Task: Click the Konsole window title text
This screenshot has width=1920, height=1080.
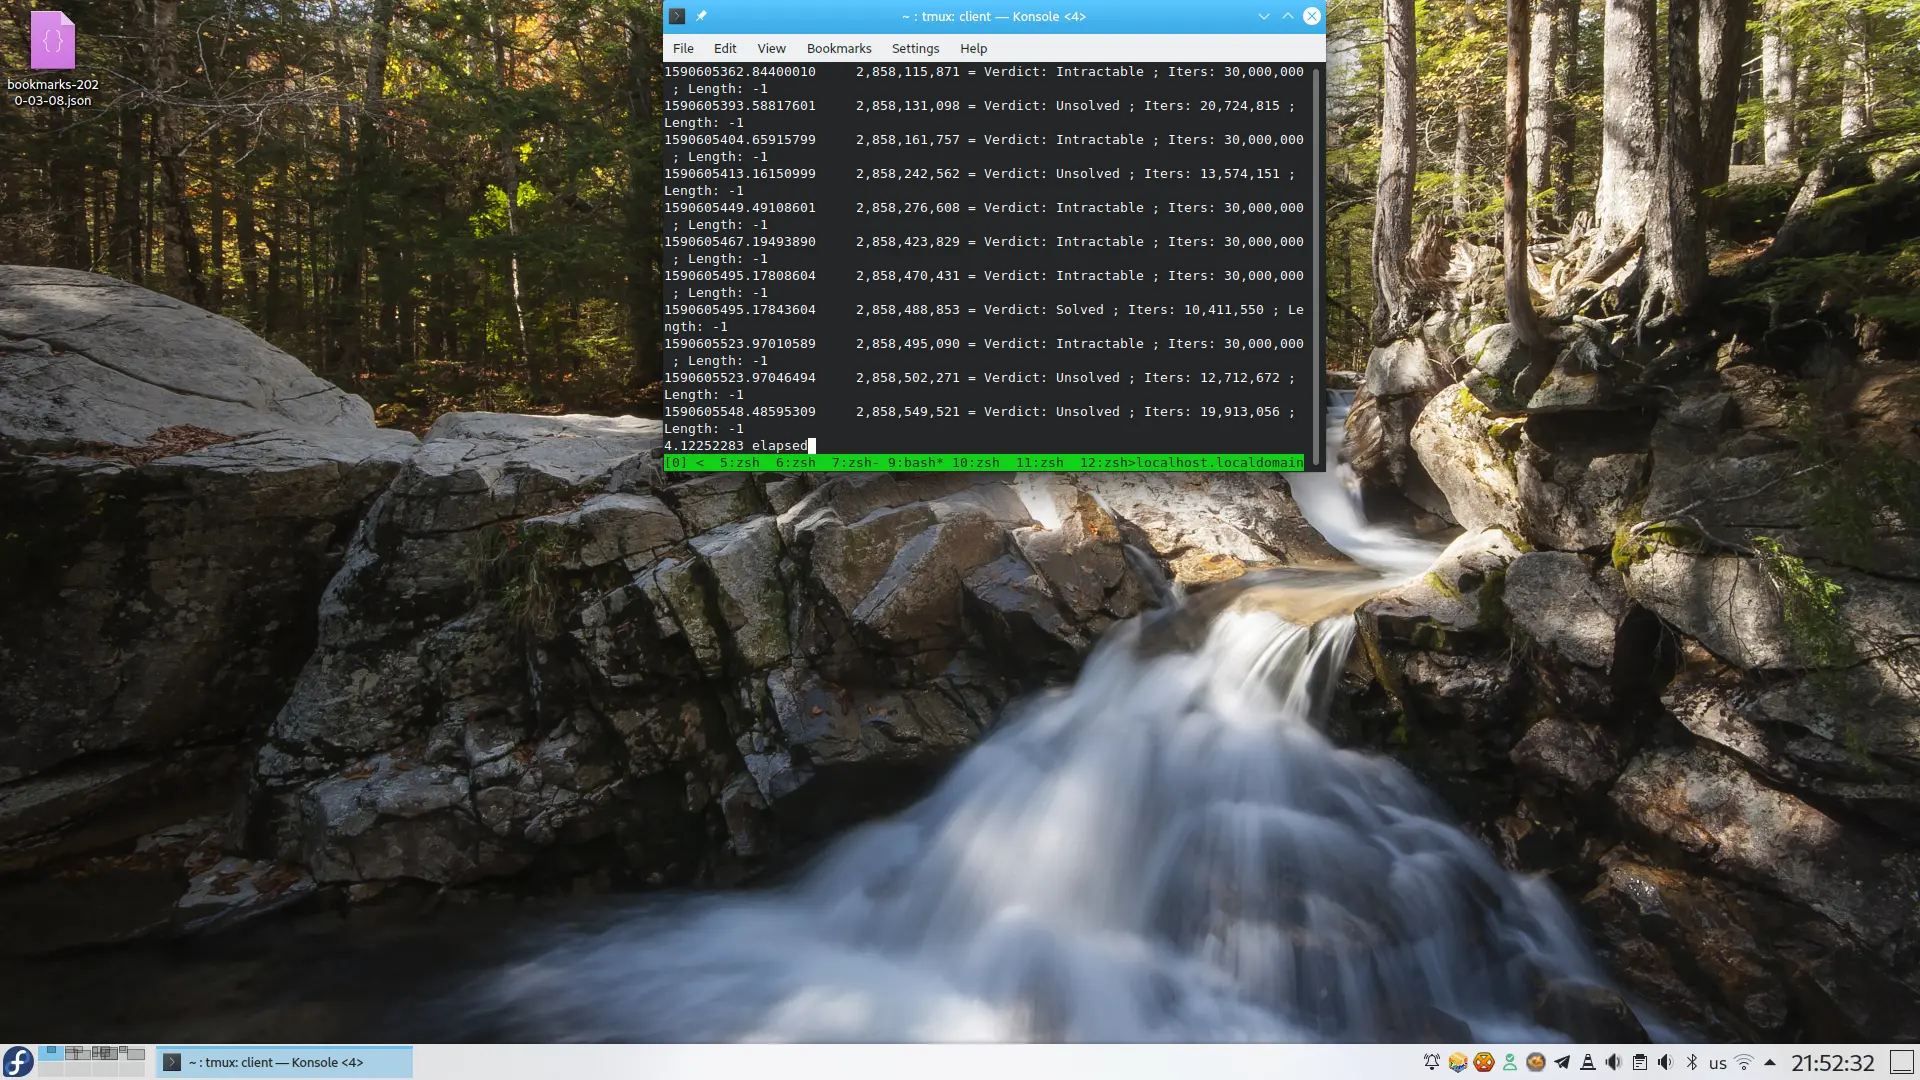Action: 993,16
